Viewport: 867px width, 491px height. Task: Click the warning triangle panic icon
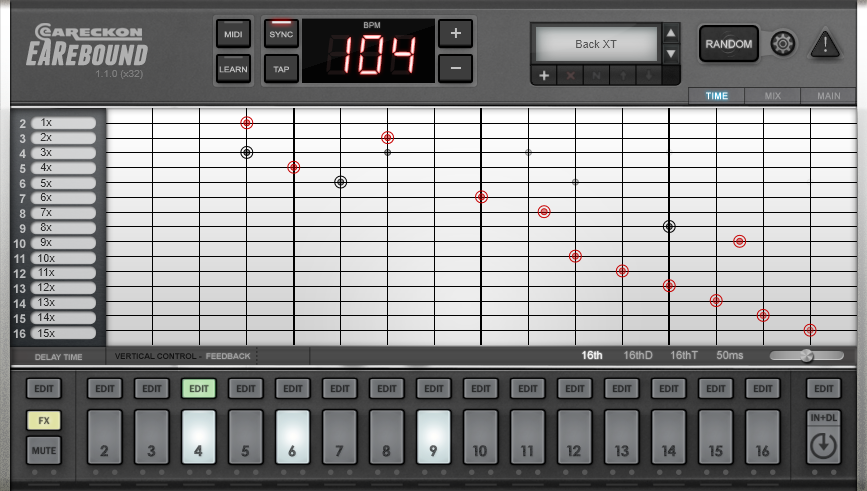pyautogui.click(x=825, y=44)
